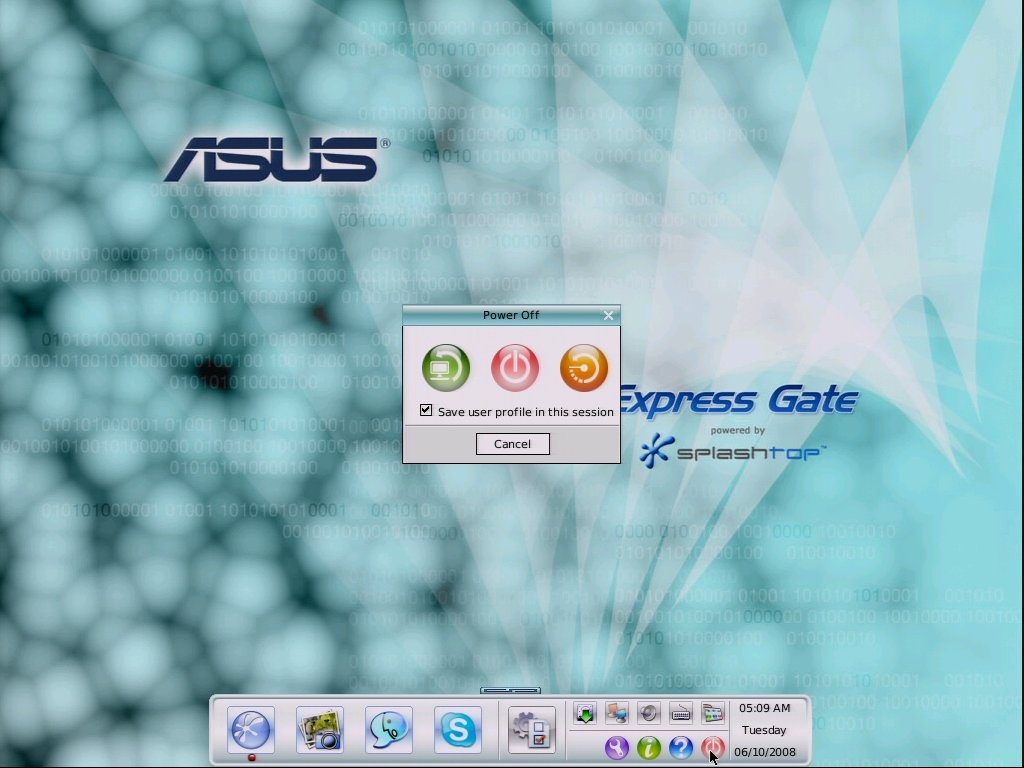The width and height of the screenshot is (1024, 768).
Task: View system information with the green info icon
Action: click(648, 747)
